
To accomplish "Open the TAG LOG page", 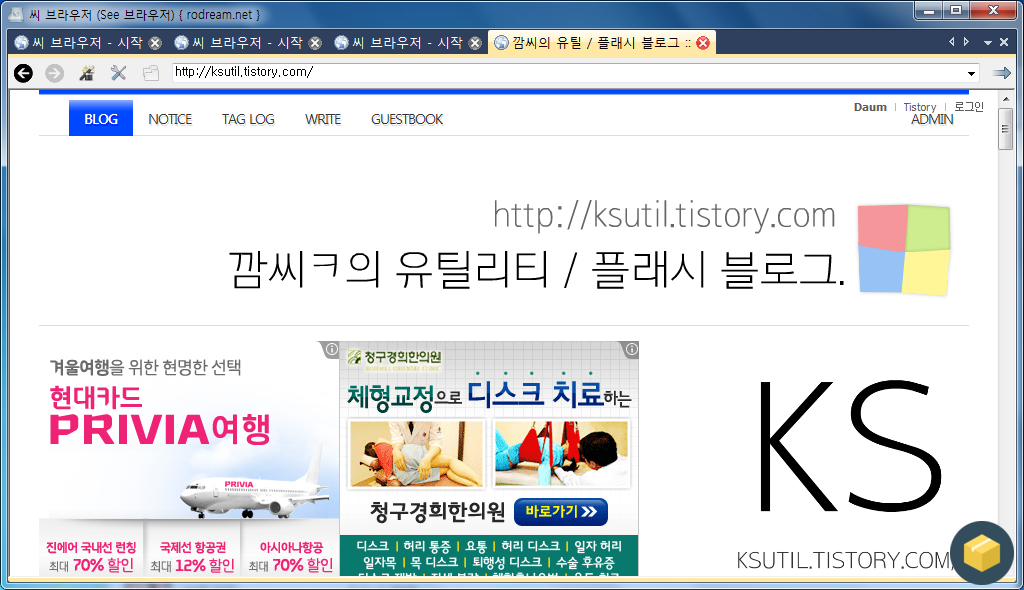I will point(248,120).
